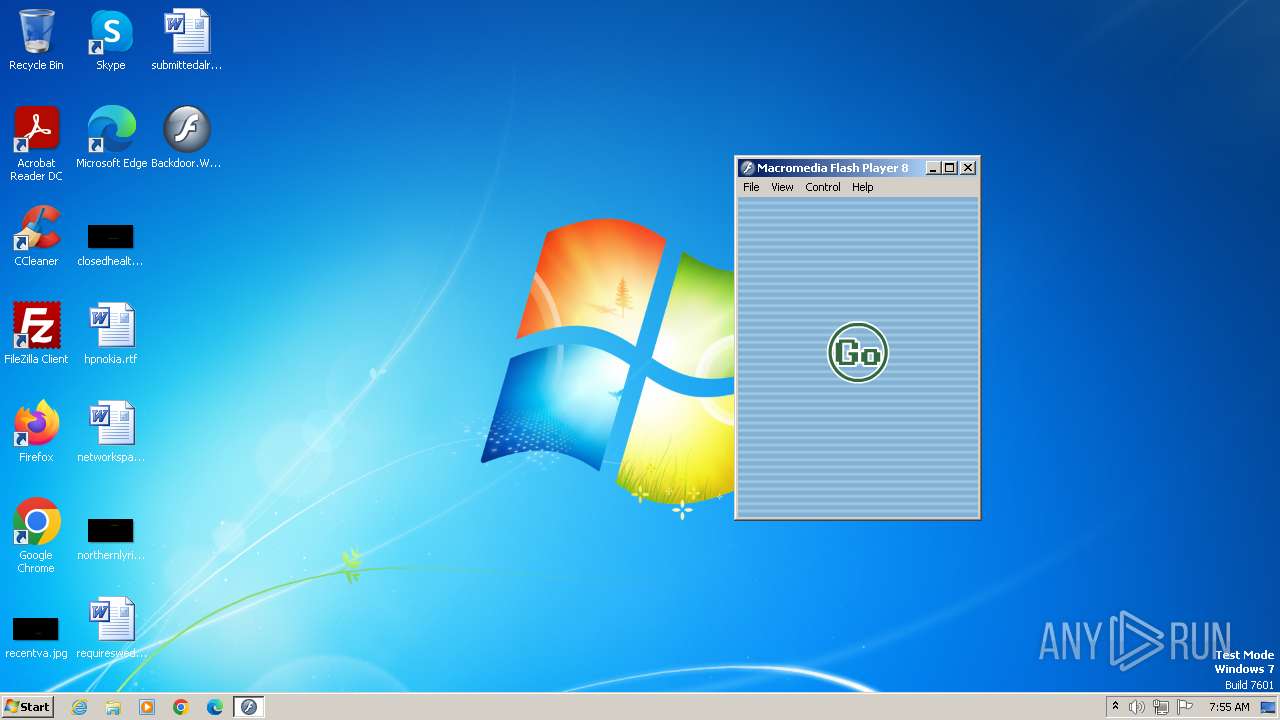Image resolution: width=1280 pixels, height=720 pixels.
Task: Select the Firefox desktop shortcut
Action: point(36,432)
